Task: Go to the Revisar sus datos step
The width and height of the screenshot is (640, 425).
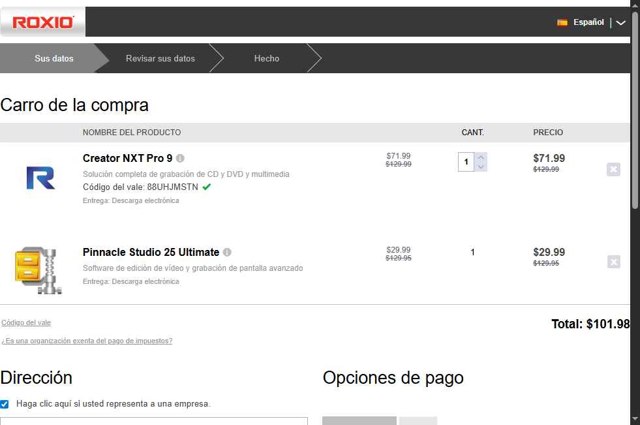Action: [x=160, y=58]
